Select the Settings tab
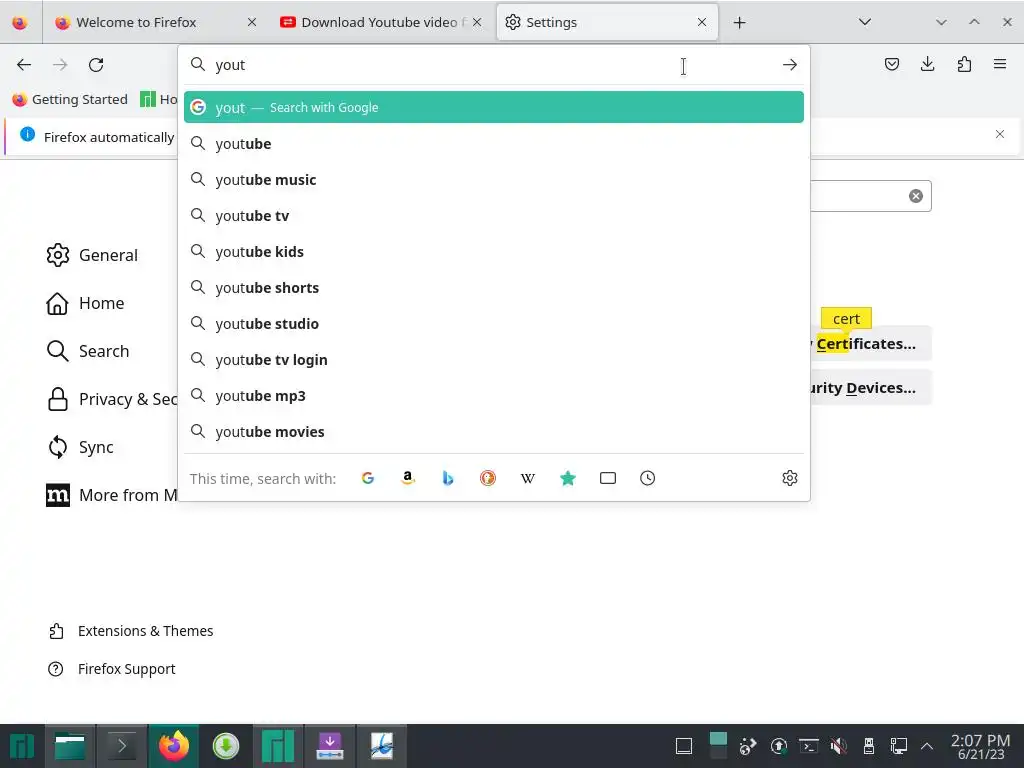1024x768 pixels. point(607,22)
